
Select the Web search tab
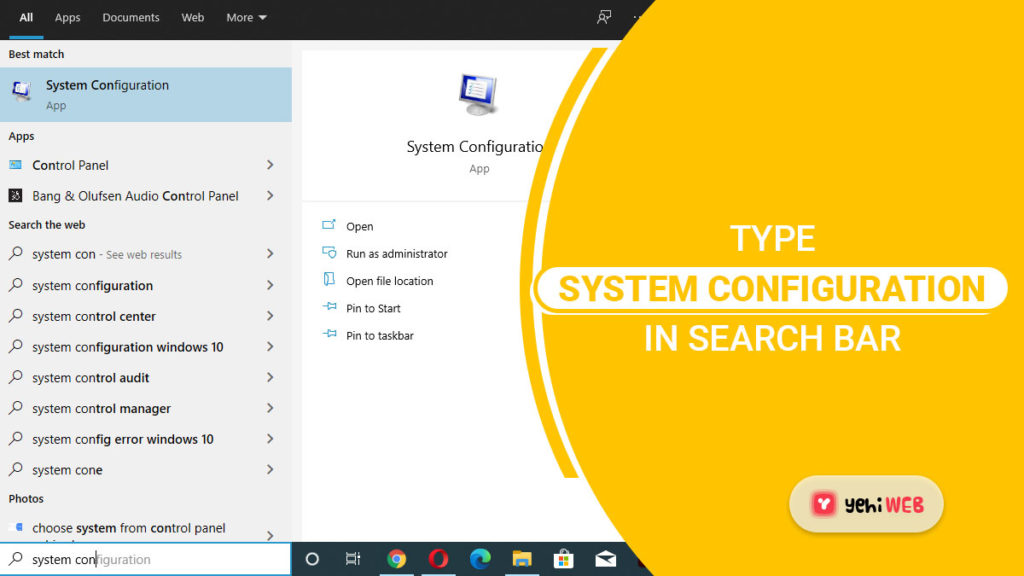click(193, 18)
